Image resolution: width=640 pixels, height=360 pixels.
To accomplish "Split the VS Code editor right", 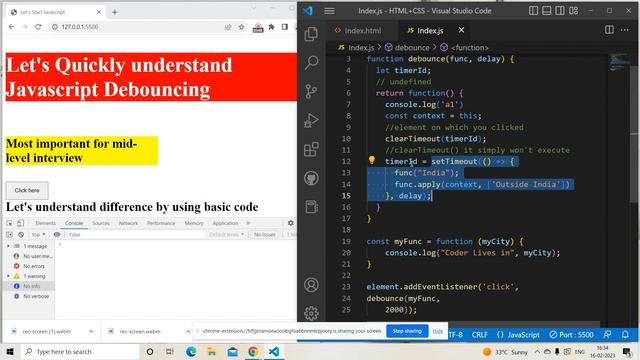I will [x=609, y=30].
